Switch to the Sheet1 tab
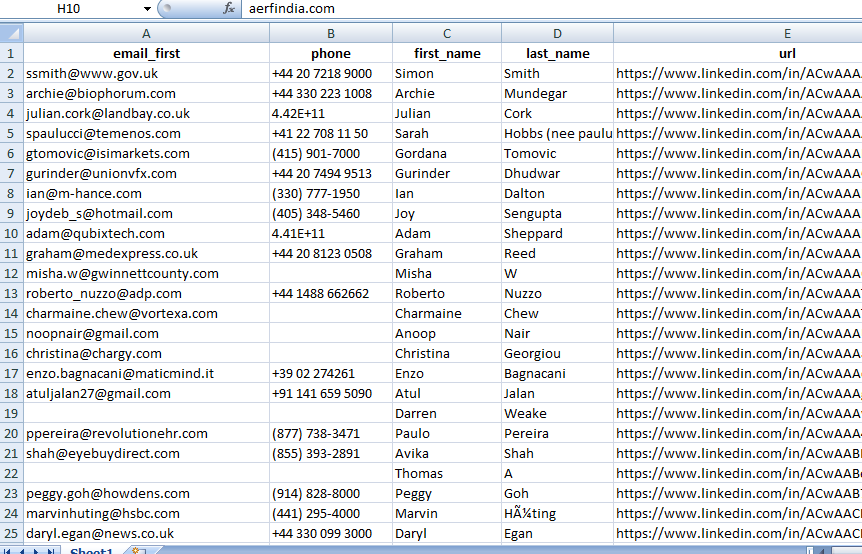862x554 pixels. tap(91, 551)
